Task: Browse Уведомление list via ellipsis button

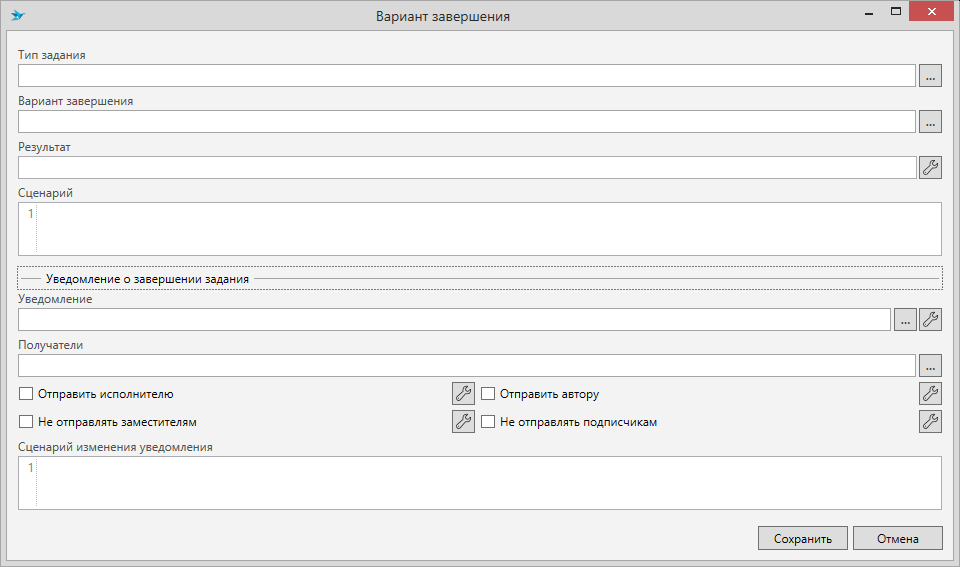Action: point(904,319)
